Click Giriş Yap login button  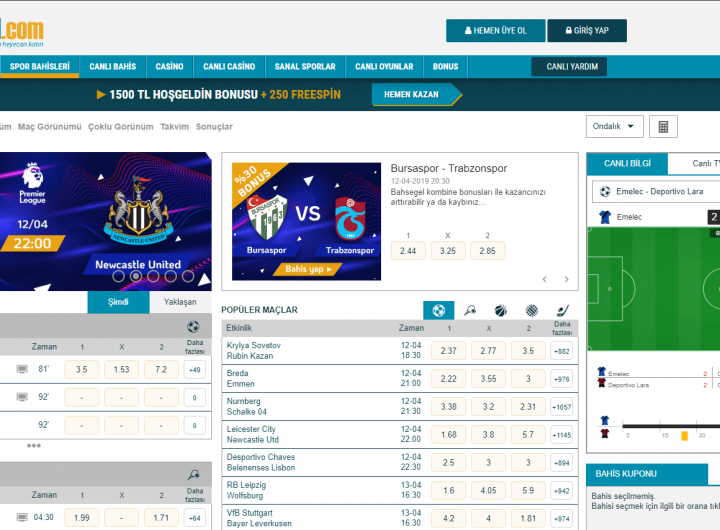pyautogui.click(x=587, y=31)
